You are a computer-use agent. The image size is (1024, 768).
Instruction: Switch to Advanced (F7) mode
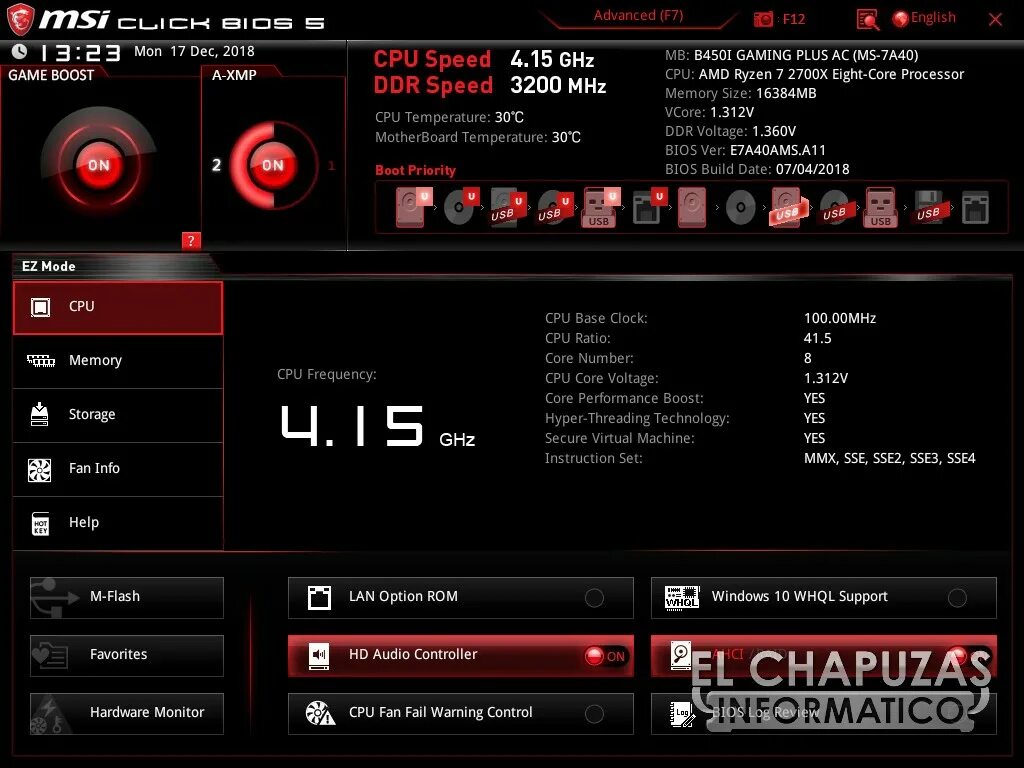[x=638, y=16]
